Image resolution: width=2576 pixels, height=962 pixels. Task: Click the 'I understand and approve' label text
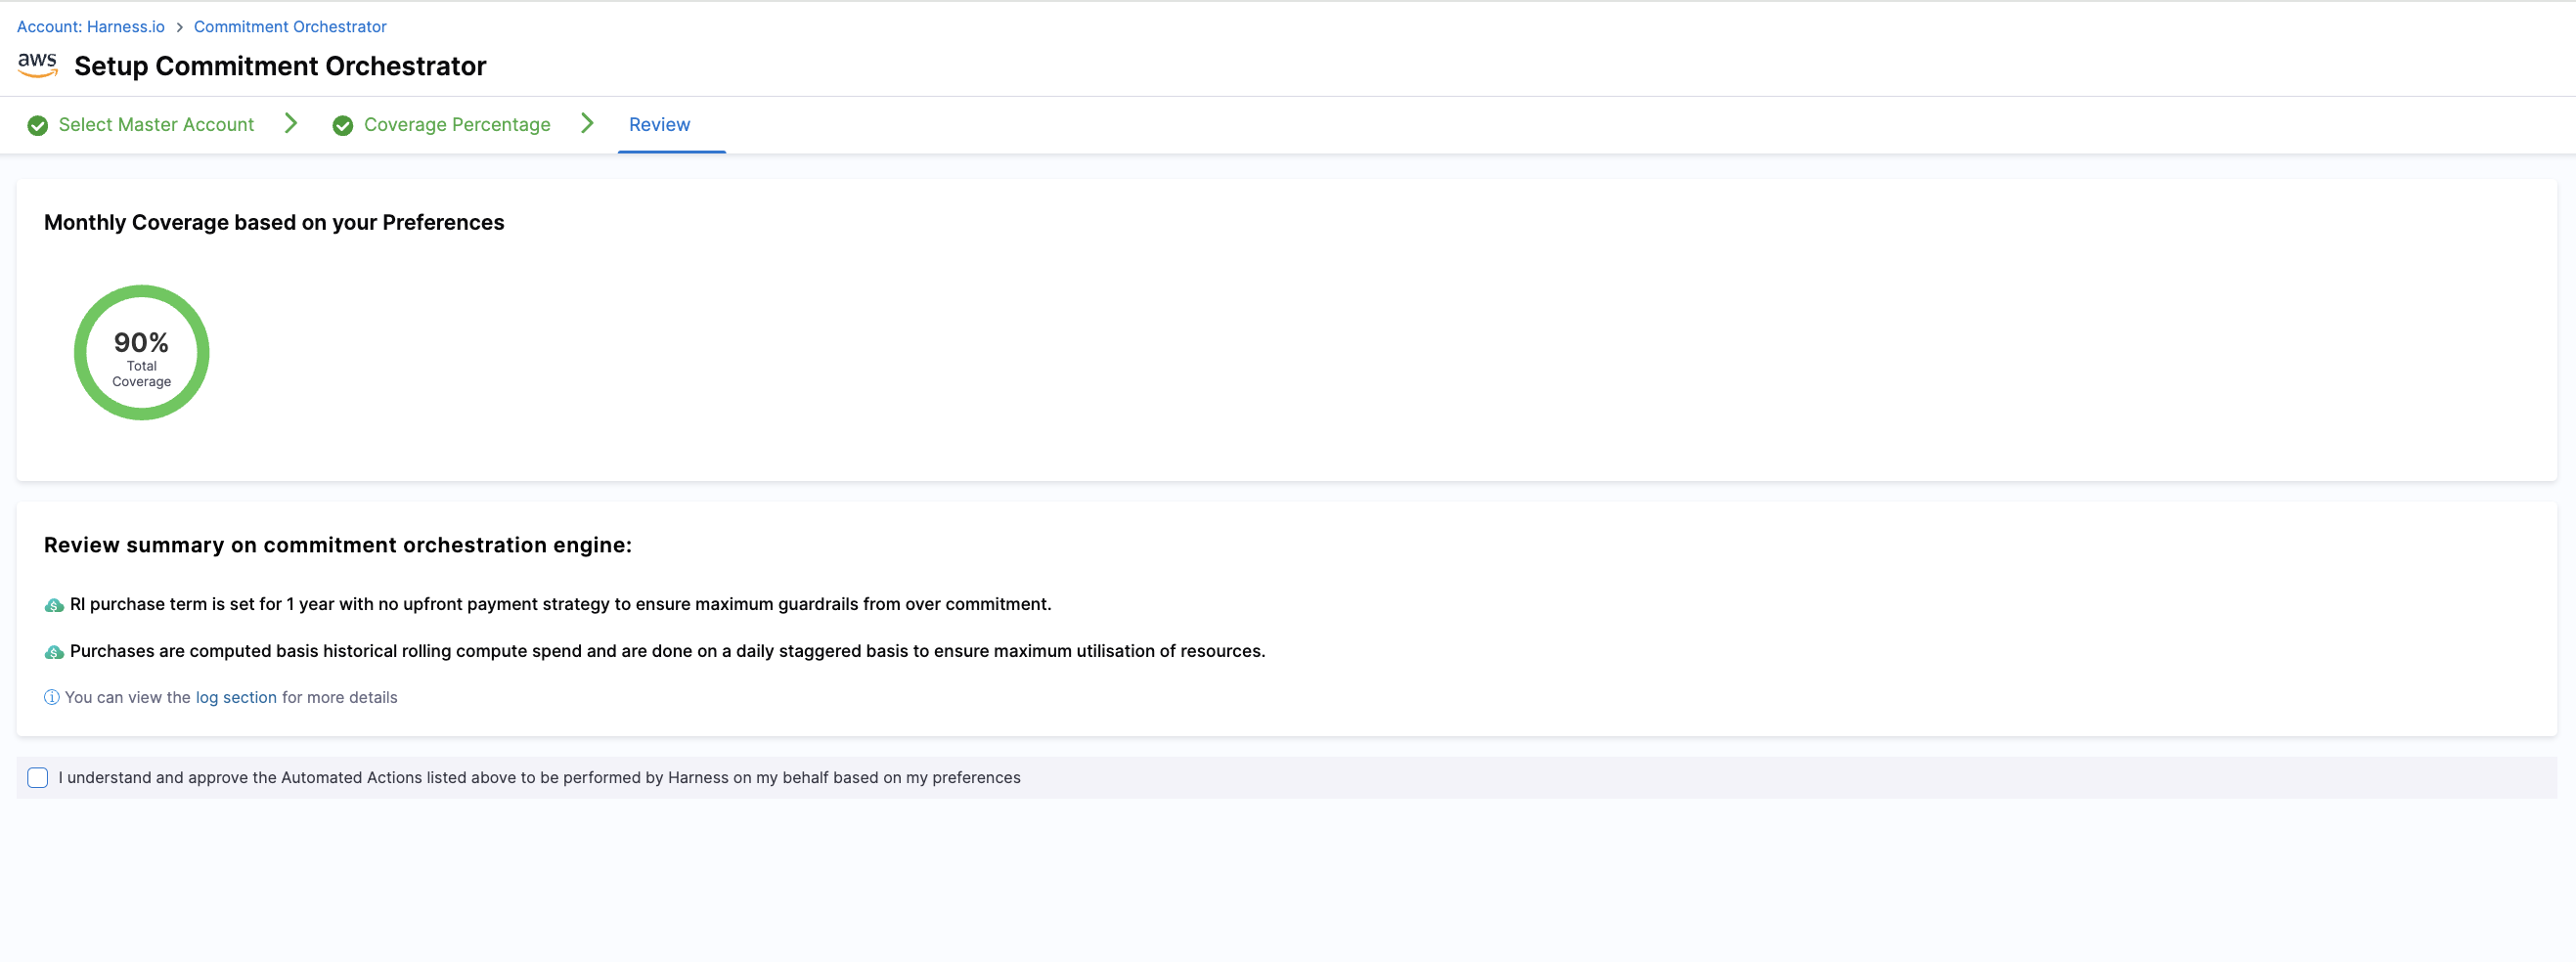[x=539, y=778]
